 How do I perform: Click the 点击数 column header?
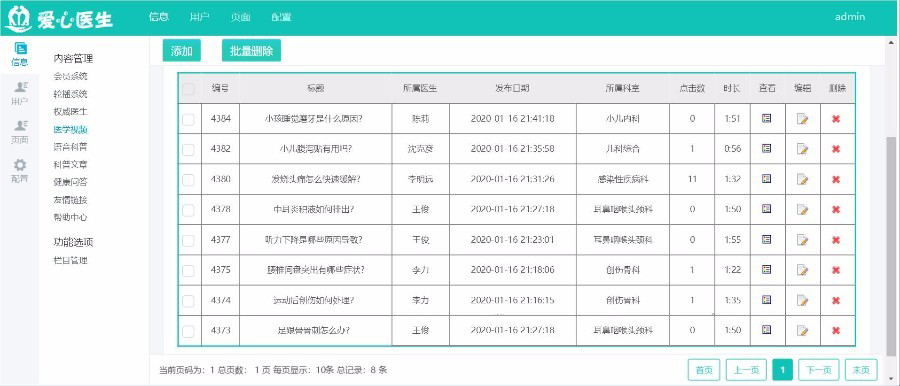692,88
